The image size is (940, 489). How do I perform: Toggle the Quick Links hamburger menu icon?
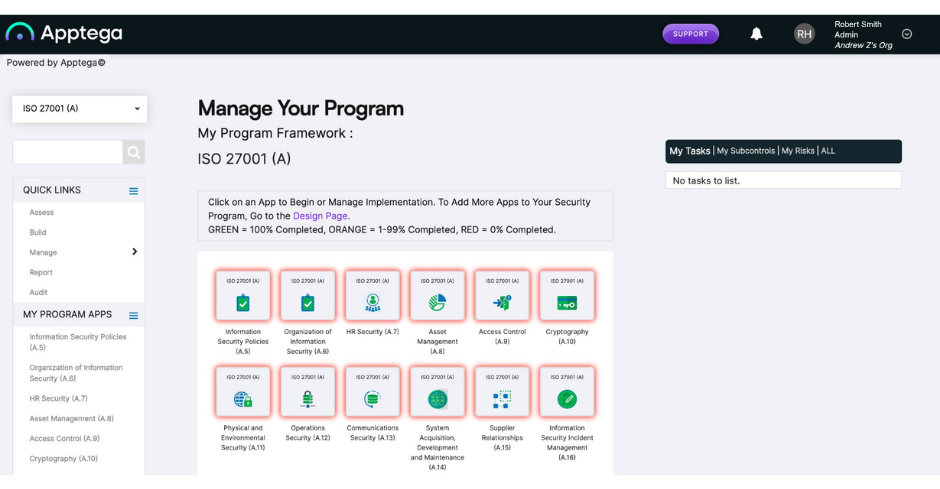(133, 191)
